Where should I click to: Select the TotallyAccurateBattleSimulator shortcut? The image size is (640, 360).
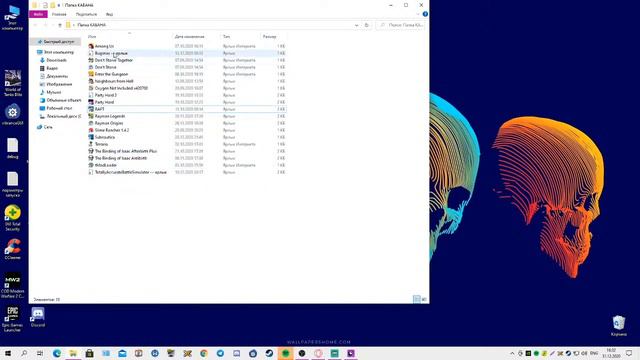point(130,172)
